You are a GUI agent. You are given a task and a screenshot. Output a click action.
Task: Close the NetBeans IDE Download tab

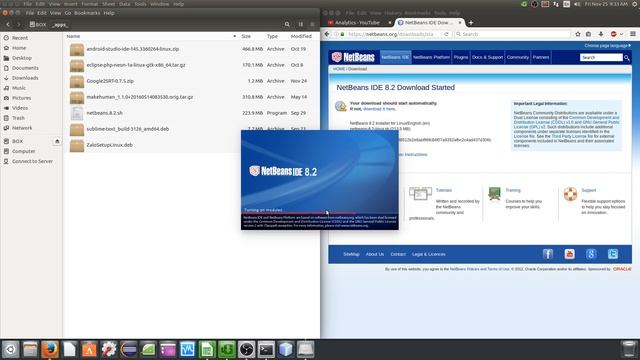[460, 23]
